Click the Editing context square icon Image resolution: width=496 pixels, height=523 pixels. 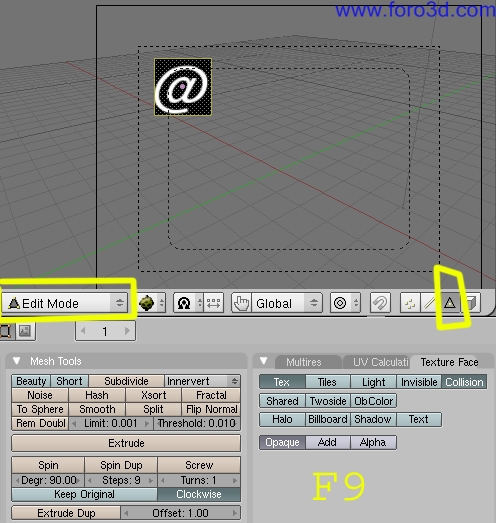(x=6, y=331)
